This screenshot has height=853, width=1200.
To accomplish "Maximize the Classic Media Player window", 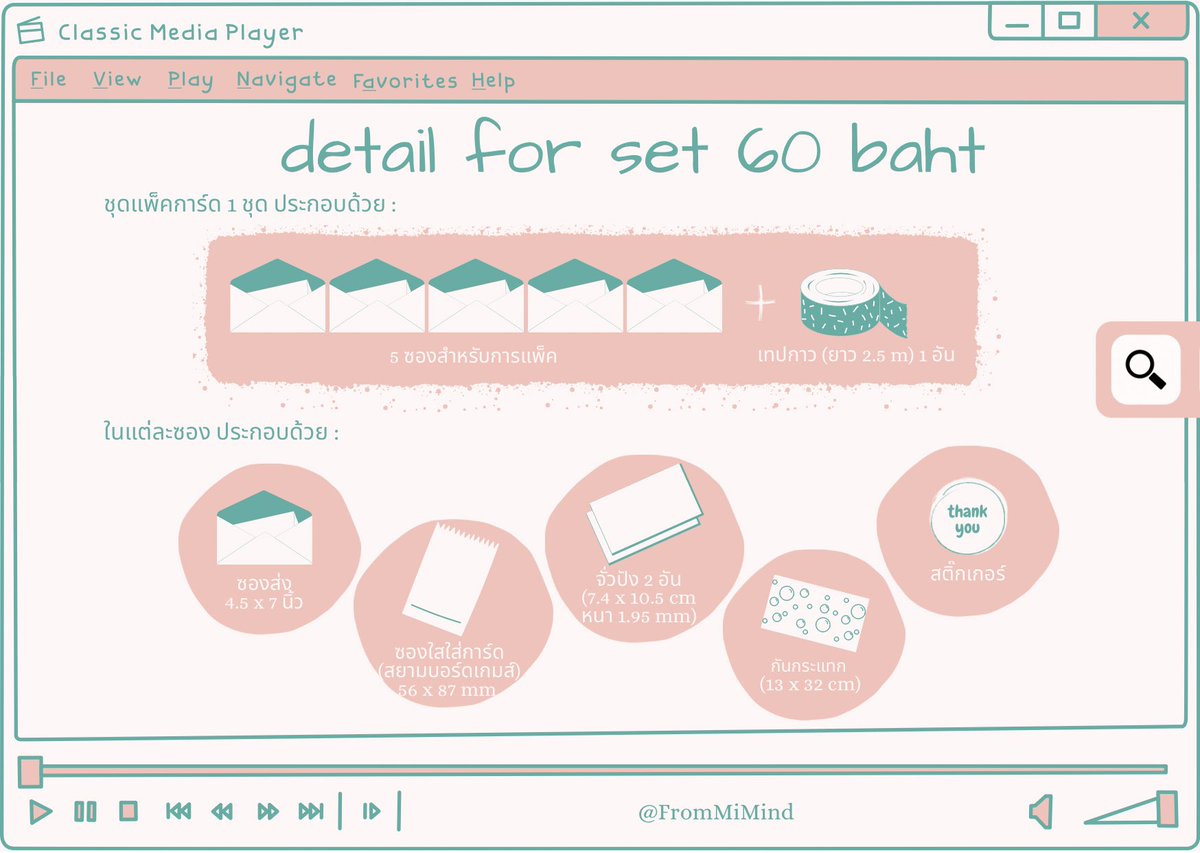I will [x=1069, y=21].
